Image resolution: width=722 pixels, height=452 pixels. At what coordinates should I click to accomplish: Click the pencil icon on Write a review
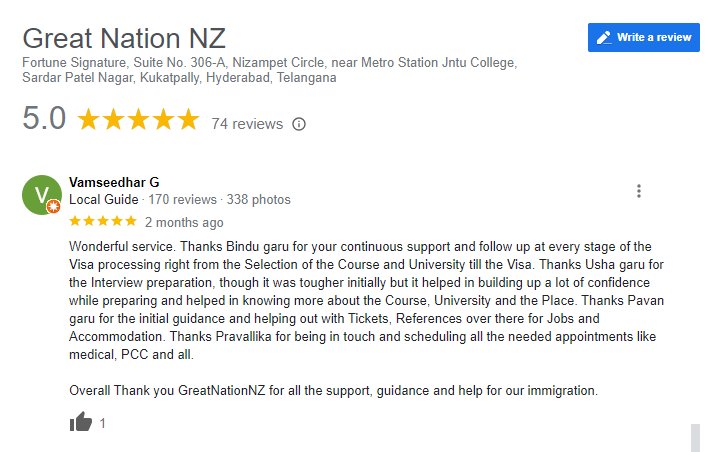pos(604,37)
